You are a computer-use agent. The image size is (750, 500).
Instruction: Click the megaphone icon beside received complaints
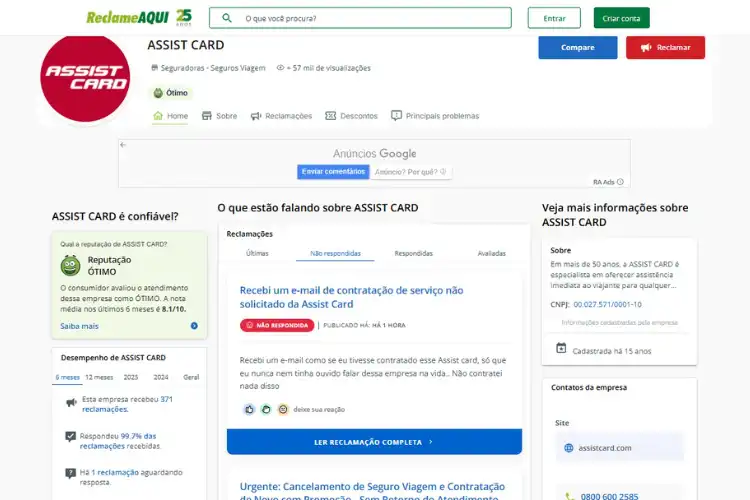[71, 402]
